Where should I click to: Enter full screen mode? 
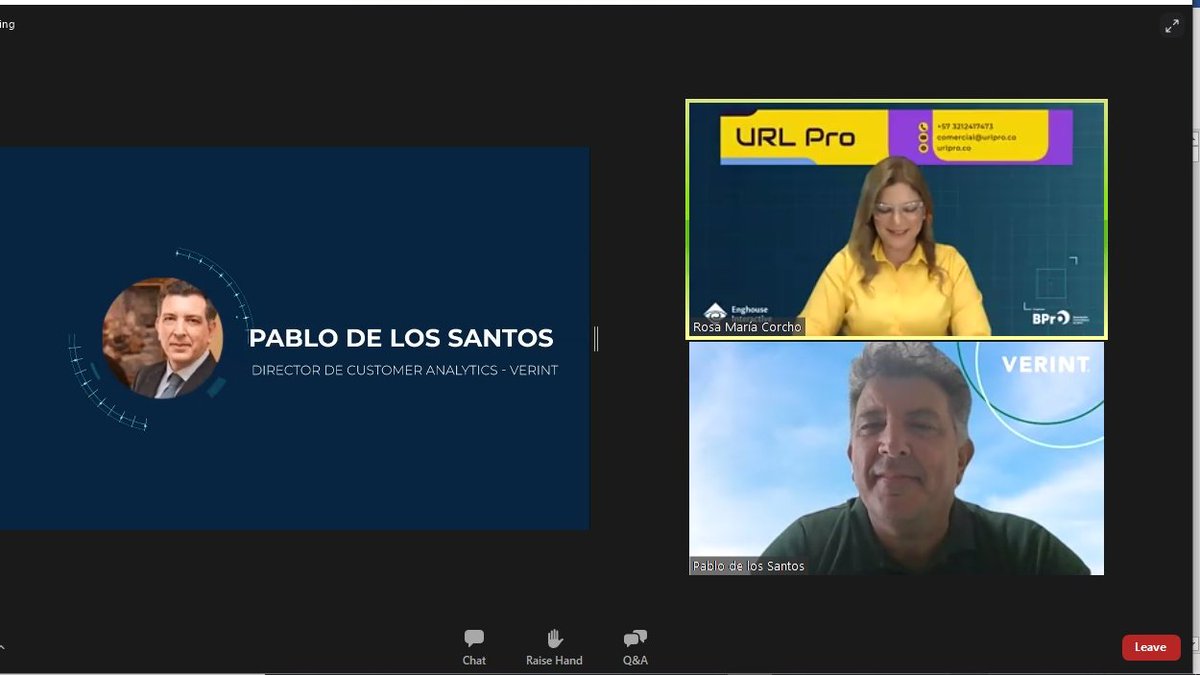coord(1172,27)
